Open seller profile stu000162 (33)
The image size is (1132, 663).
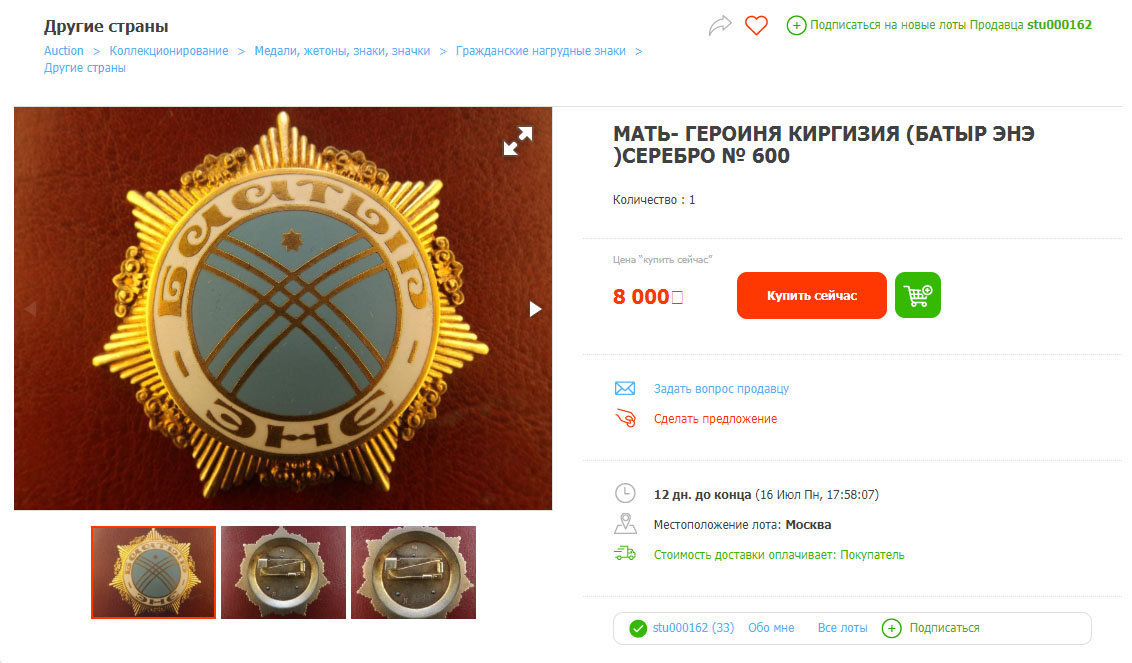click(693, 628)
